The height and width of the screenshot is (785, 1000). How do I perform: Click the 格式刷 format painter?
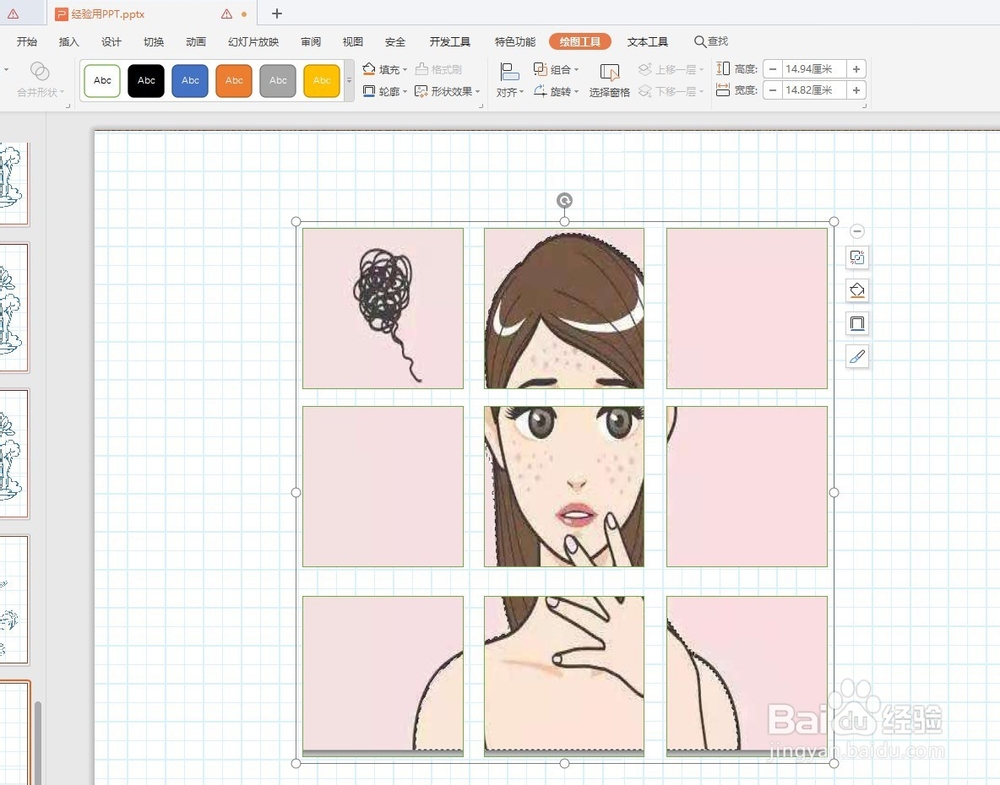click(x=438, y=69)
